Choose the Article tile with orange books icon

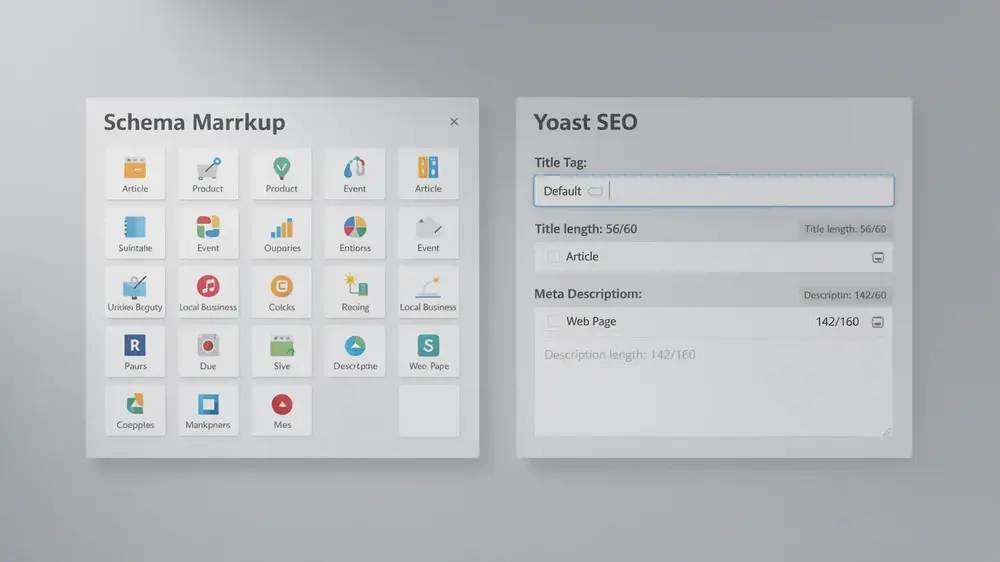point(428,174)
